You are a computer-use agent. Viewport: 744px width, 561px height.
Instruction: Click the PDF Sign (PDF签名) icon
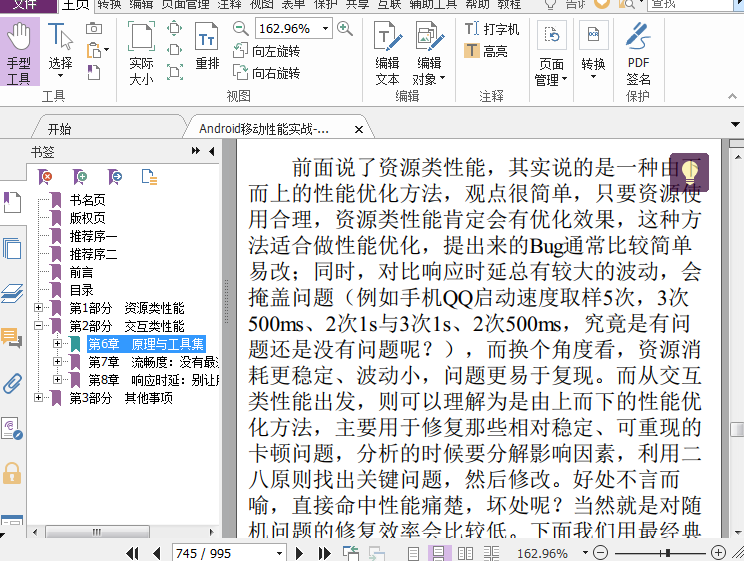pyautogui.click(x=638, y=36)
